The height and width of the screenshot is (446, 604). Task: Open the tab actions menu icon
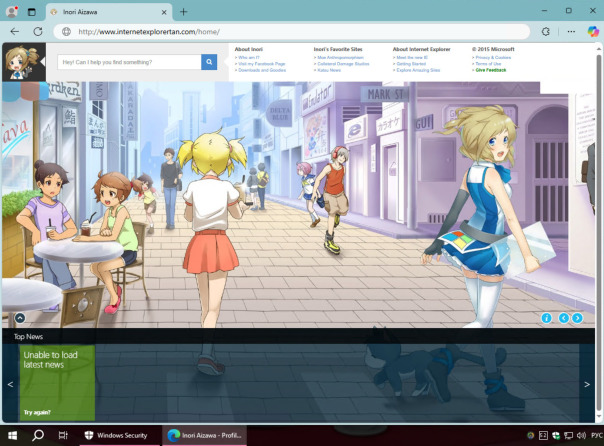tap(31, 11)
